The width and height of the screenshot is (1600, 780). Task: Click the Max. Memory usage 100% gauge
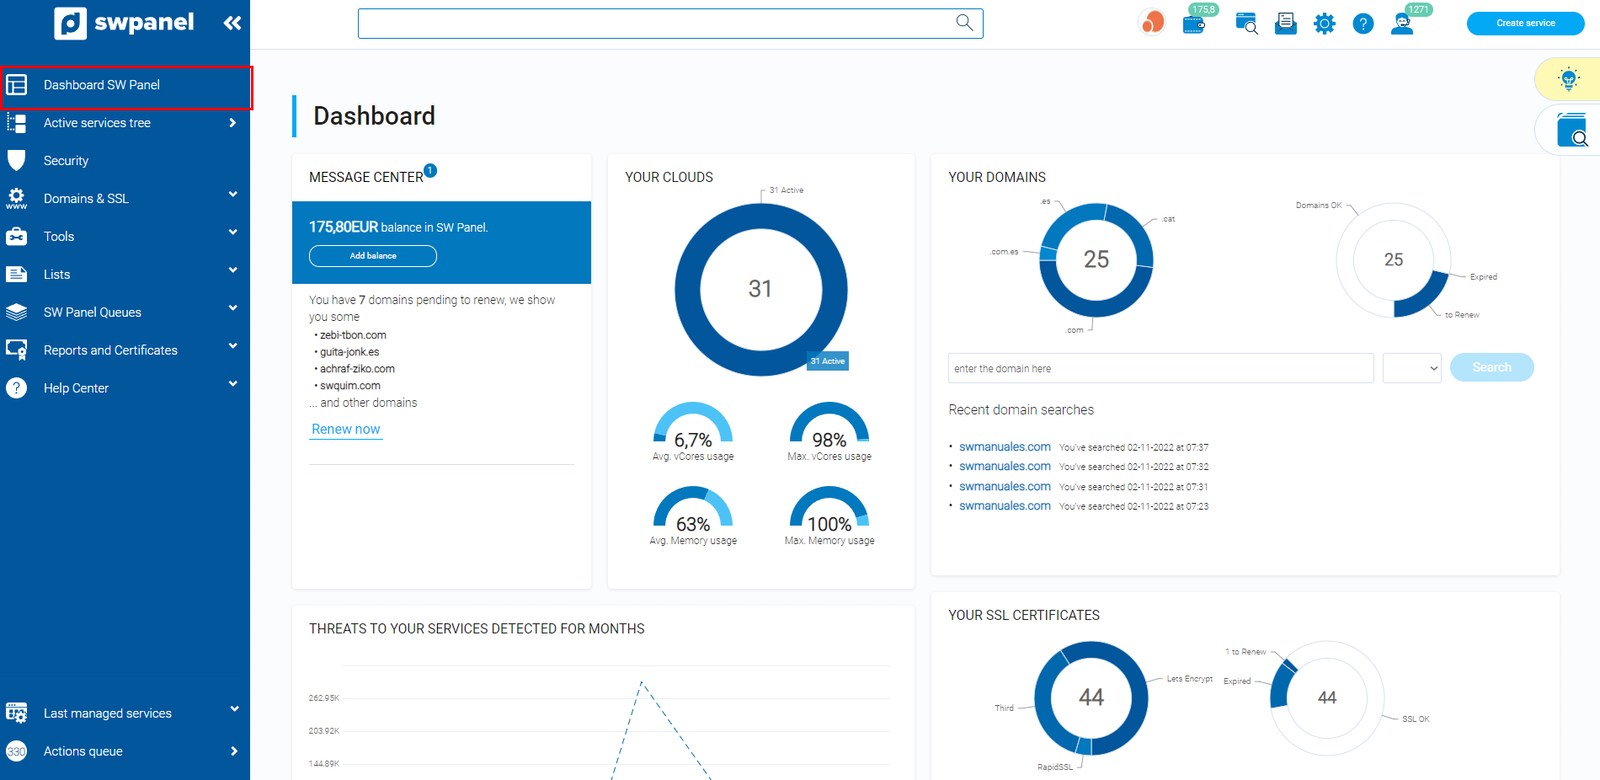pyautogui.click(x=829, y=515)
